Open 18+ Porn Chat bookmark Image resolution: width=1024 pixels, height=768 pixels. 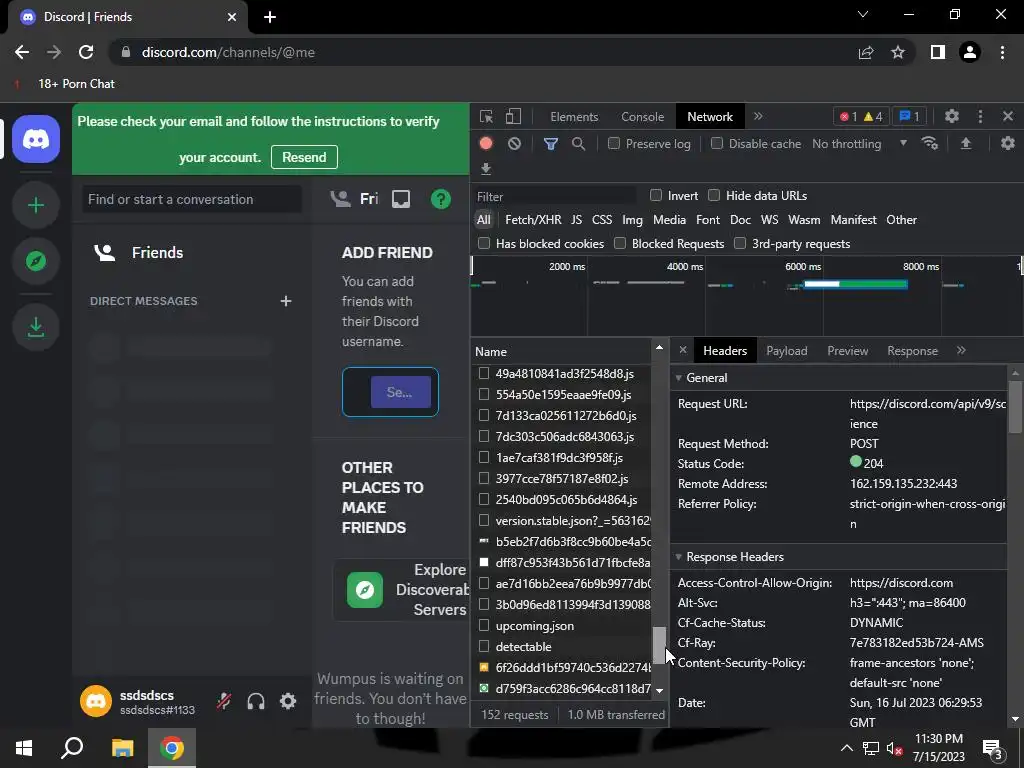pyautogui.click(x=65, y=84)
